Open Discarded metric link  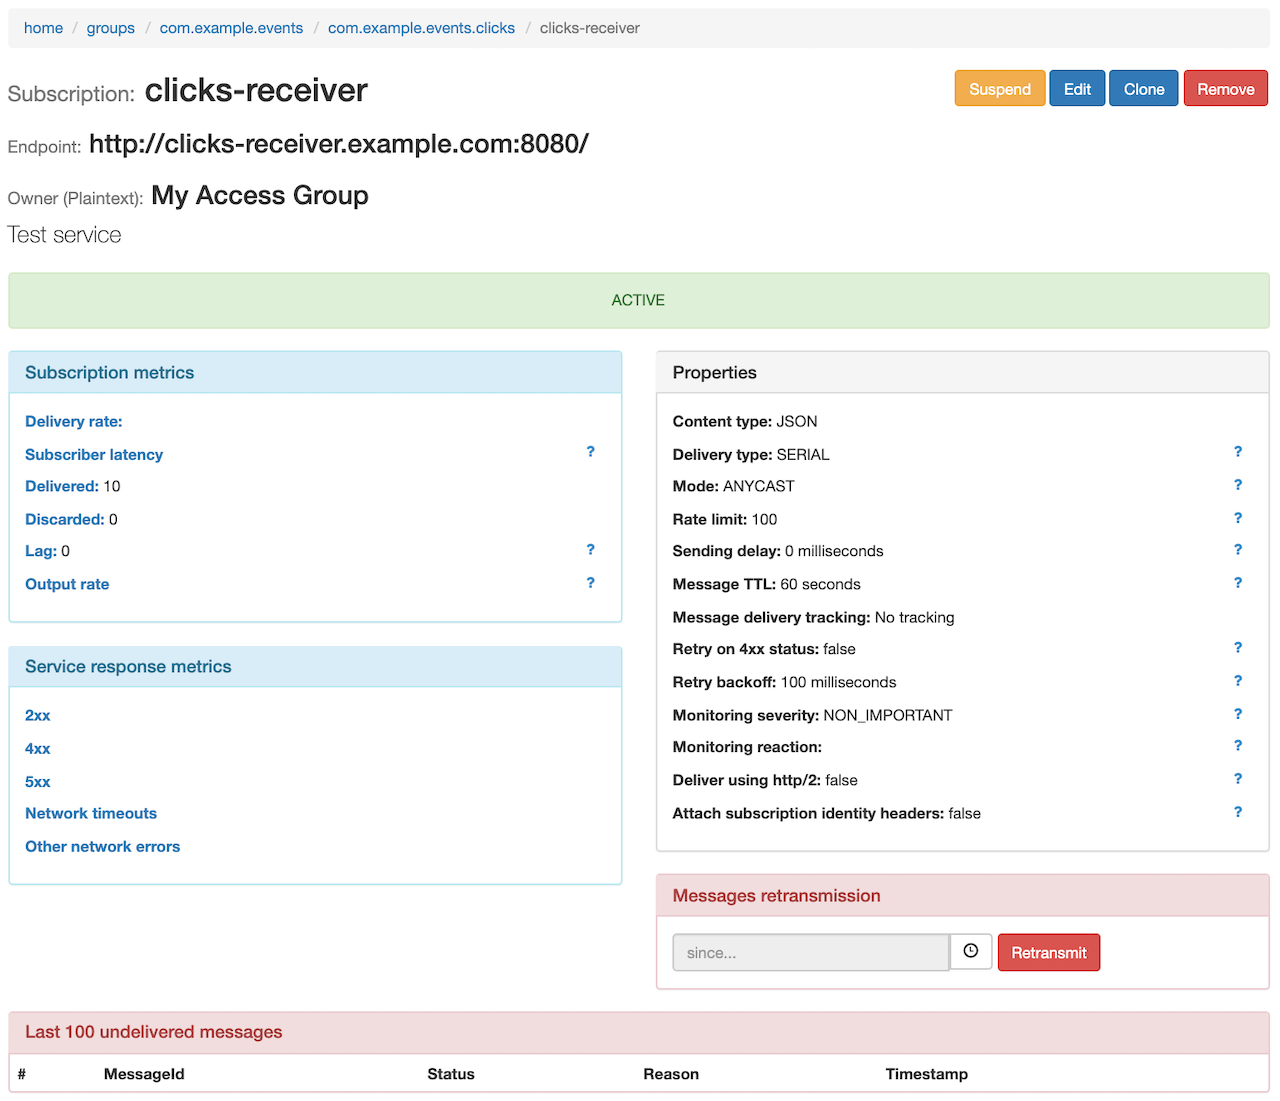click(65, 519)
